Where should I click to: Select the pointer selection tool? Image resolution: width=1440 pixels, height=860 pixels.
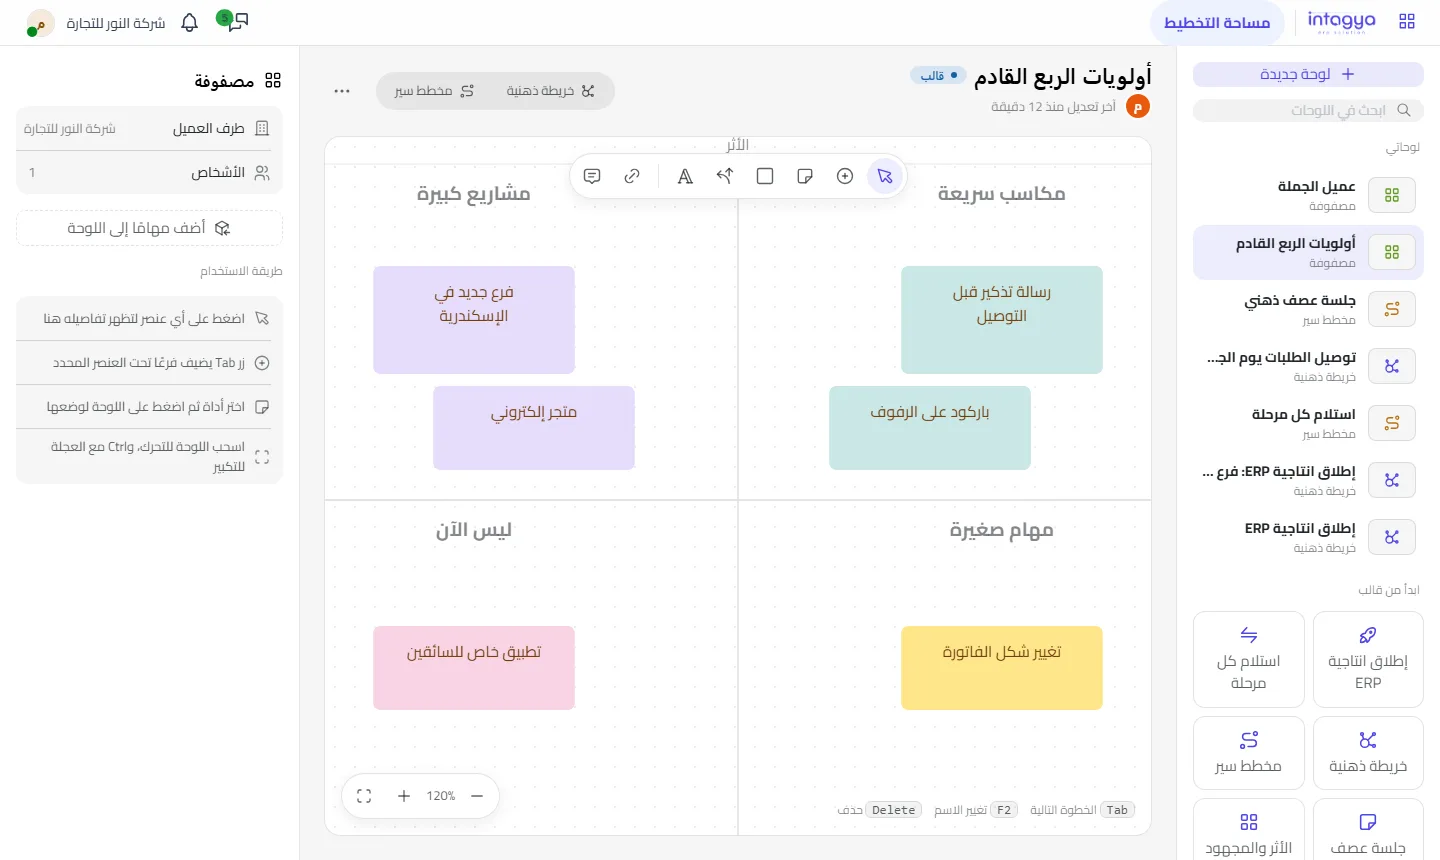(885, 176)
